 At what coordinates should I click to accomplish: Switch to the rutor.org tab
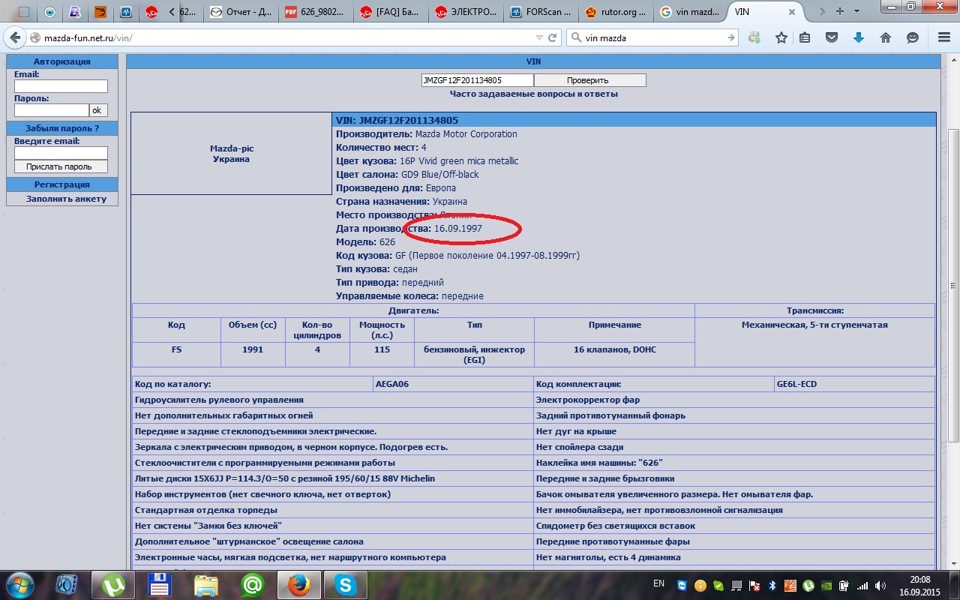(x=615, y=12)
